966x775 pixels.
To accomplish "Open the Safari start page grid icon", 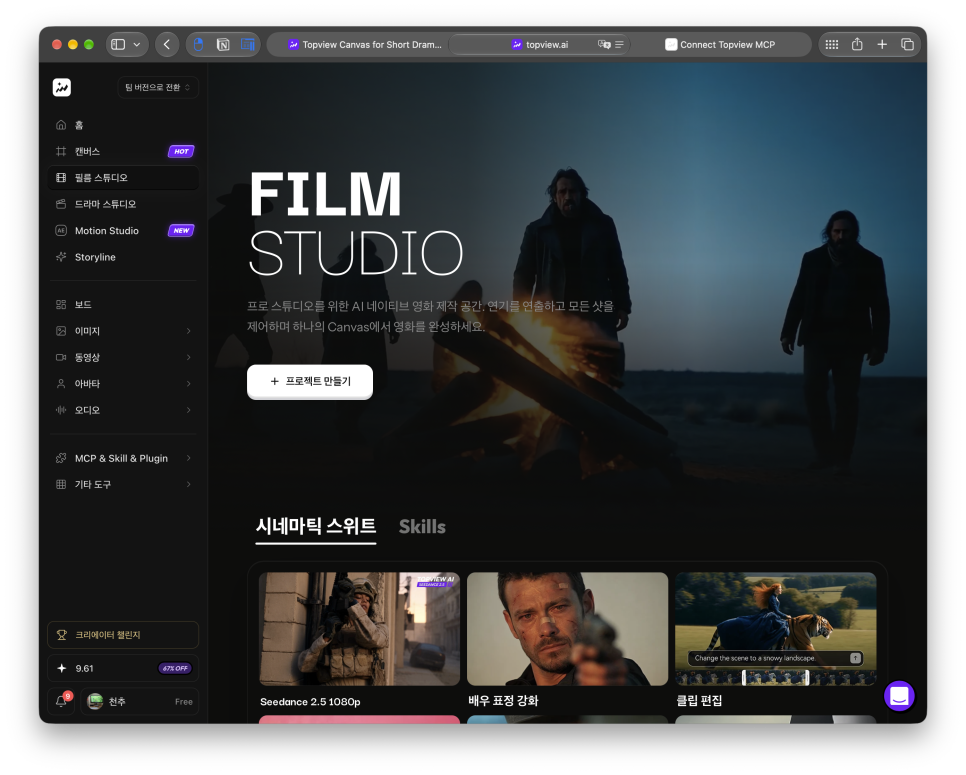I will (x=832, y=44).
